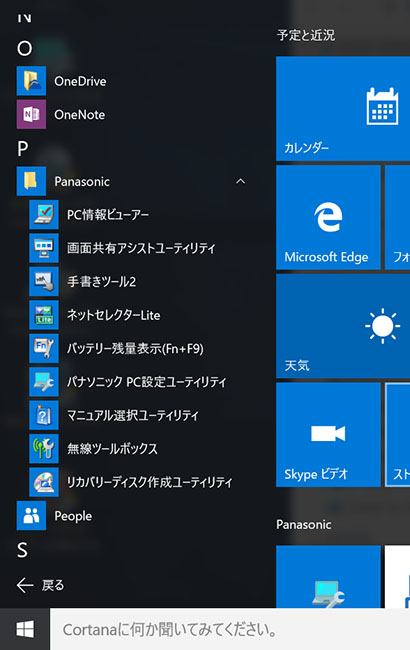Click the 画面共有アシストユーティリティ label
410x650 pixels.
(141, 248)
